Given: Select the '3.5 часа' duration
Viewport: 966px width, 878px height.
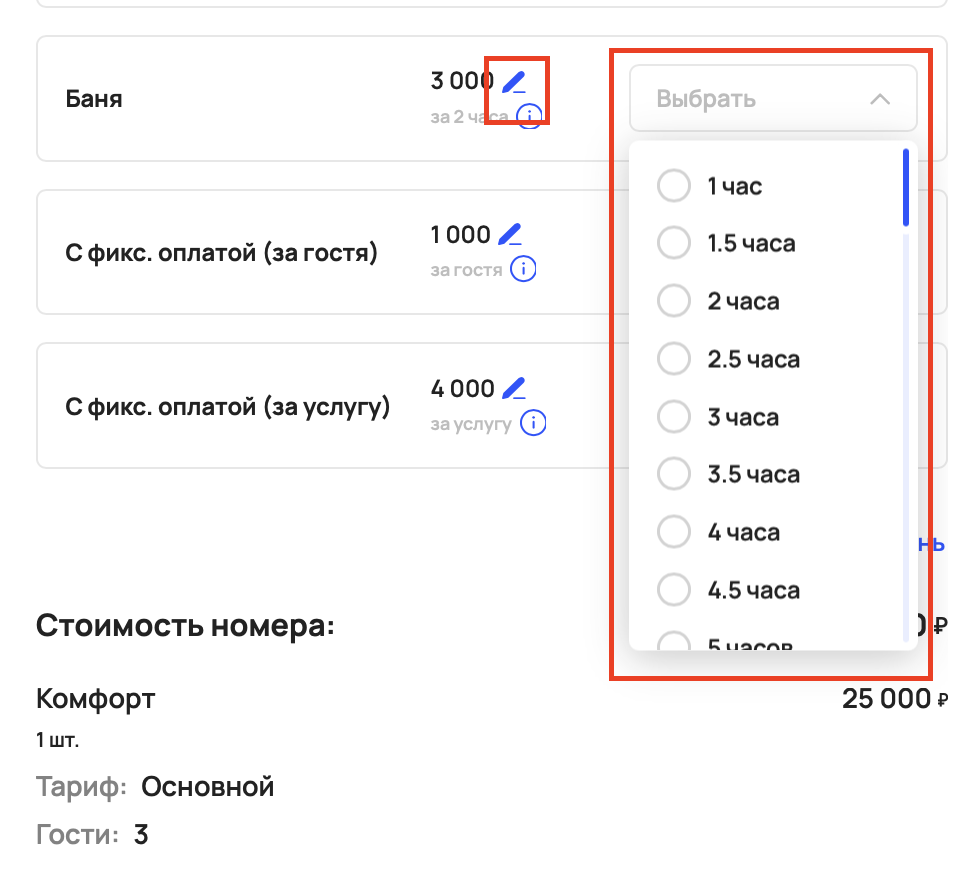Looking at the screenshot, I should (x=674, y=474).
